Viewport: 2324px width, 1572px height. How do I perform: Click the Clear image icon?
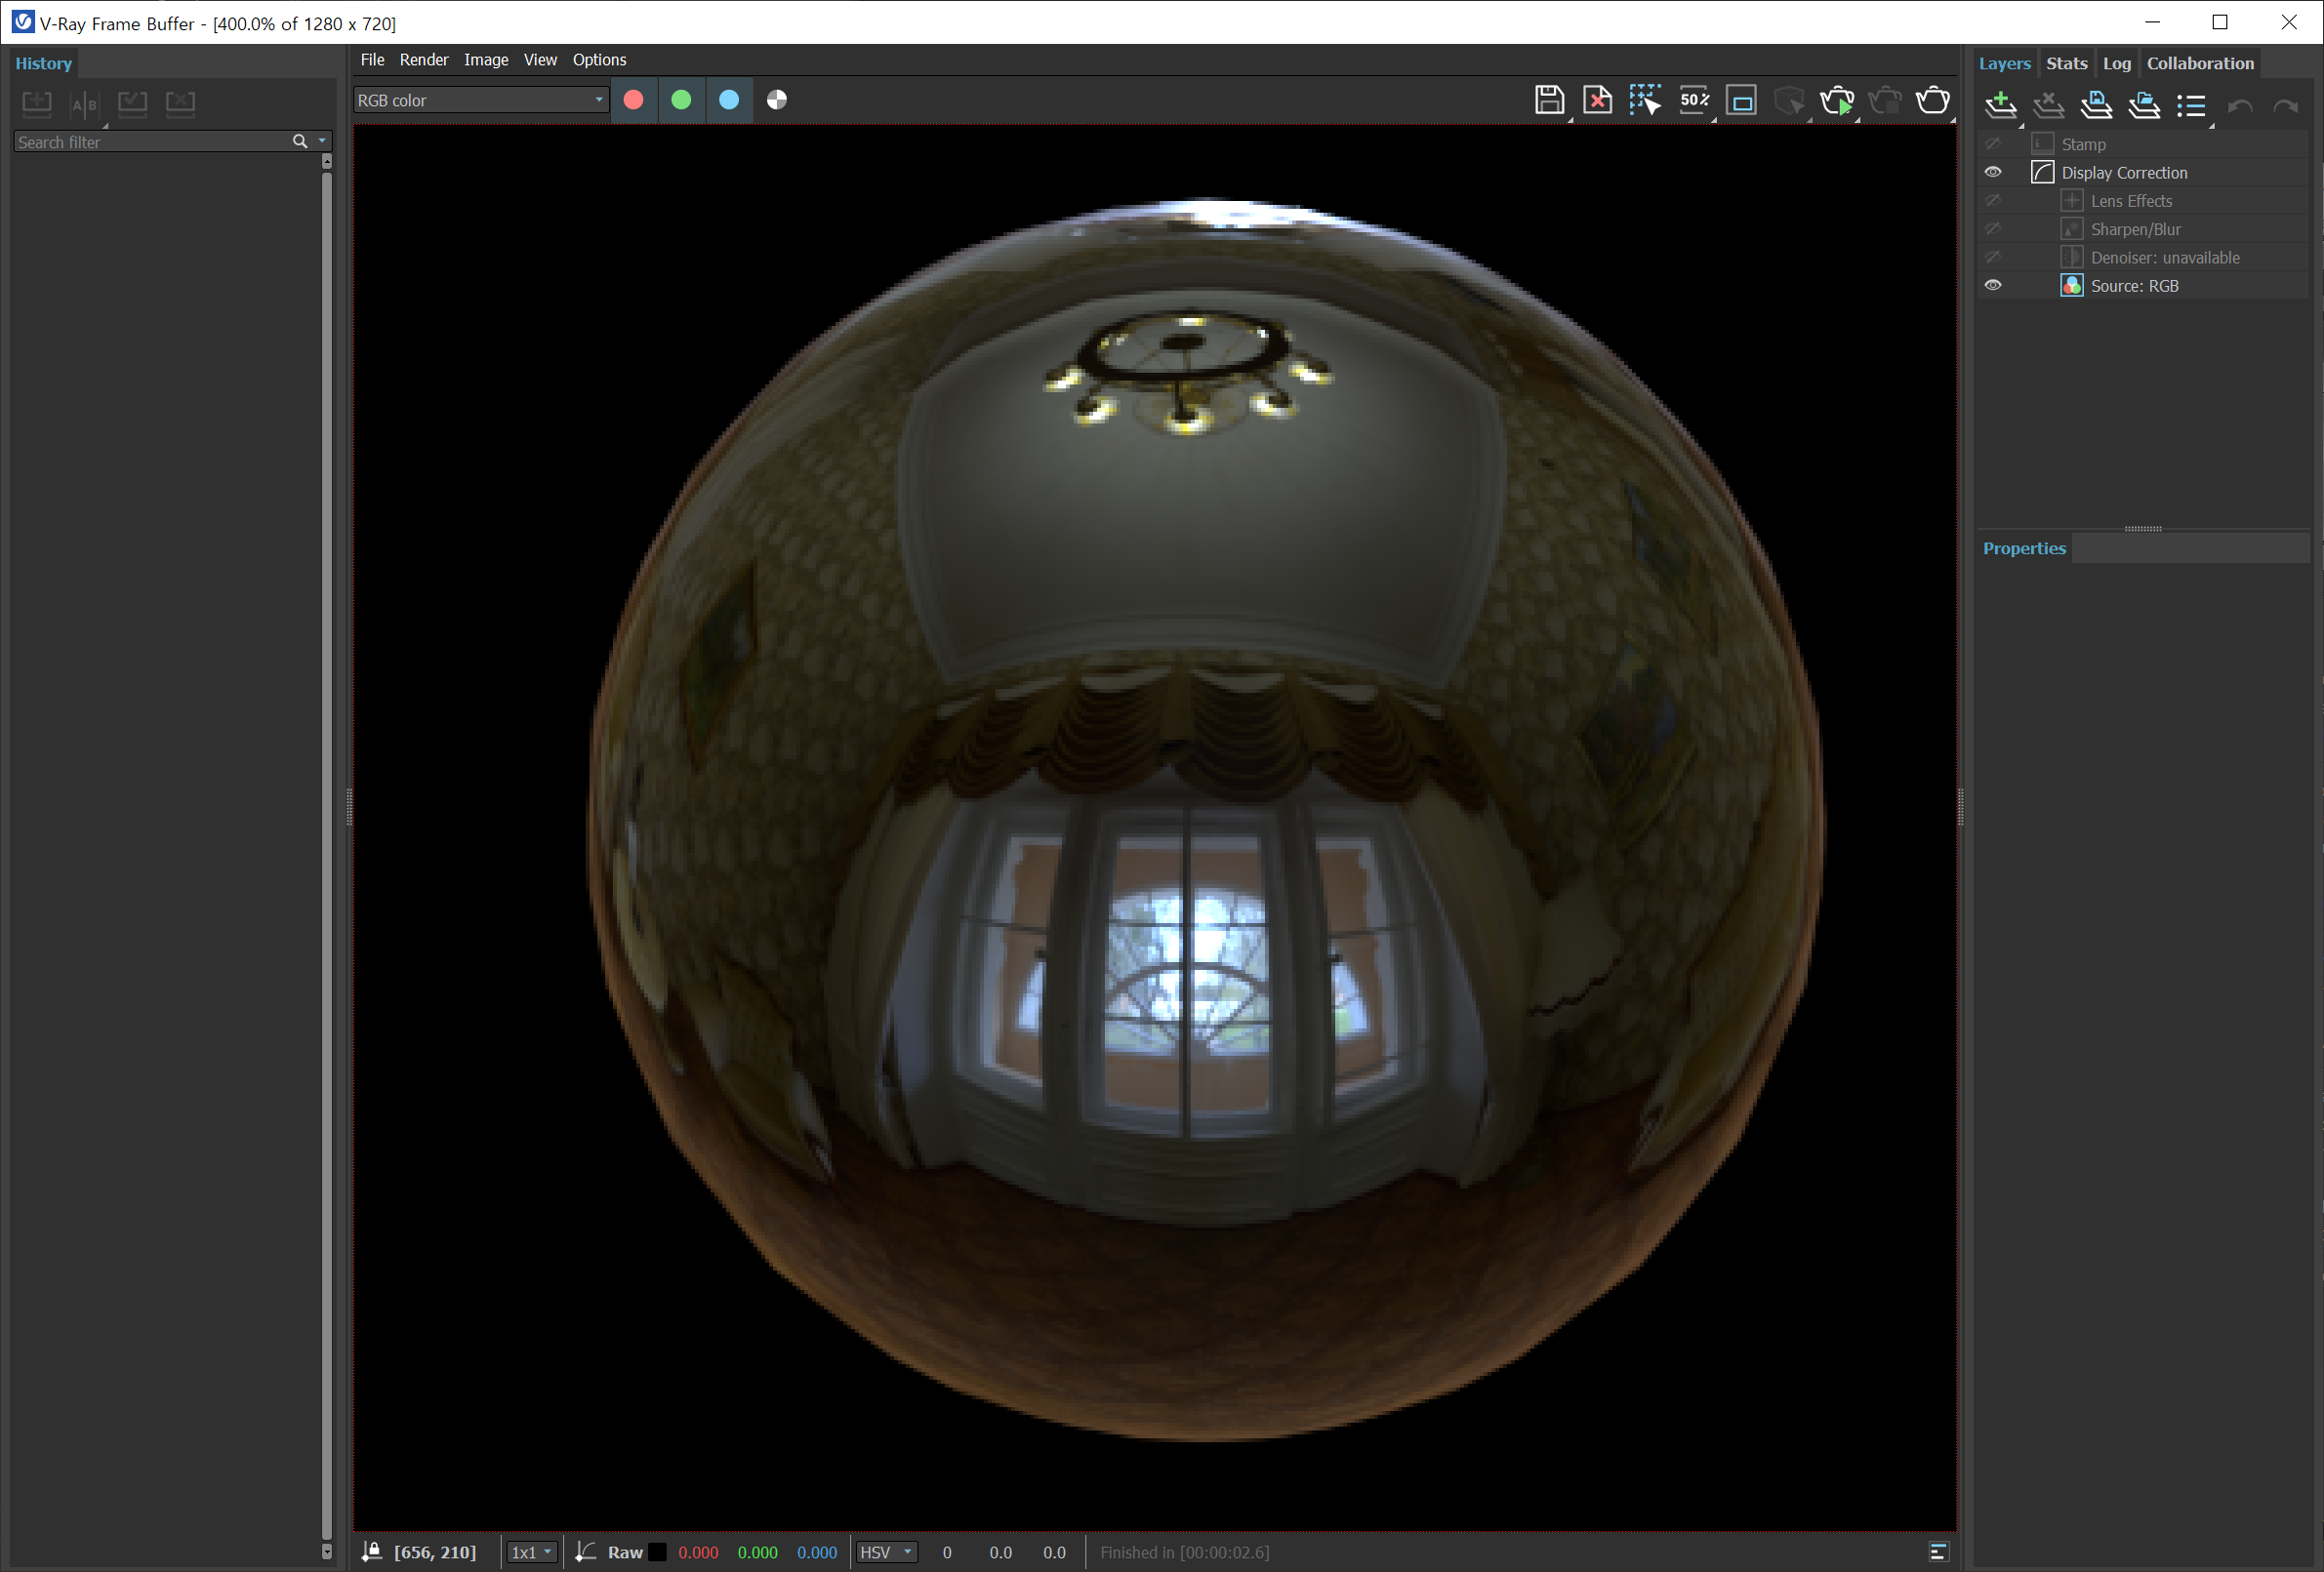click(1597, 100)
